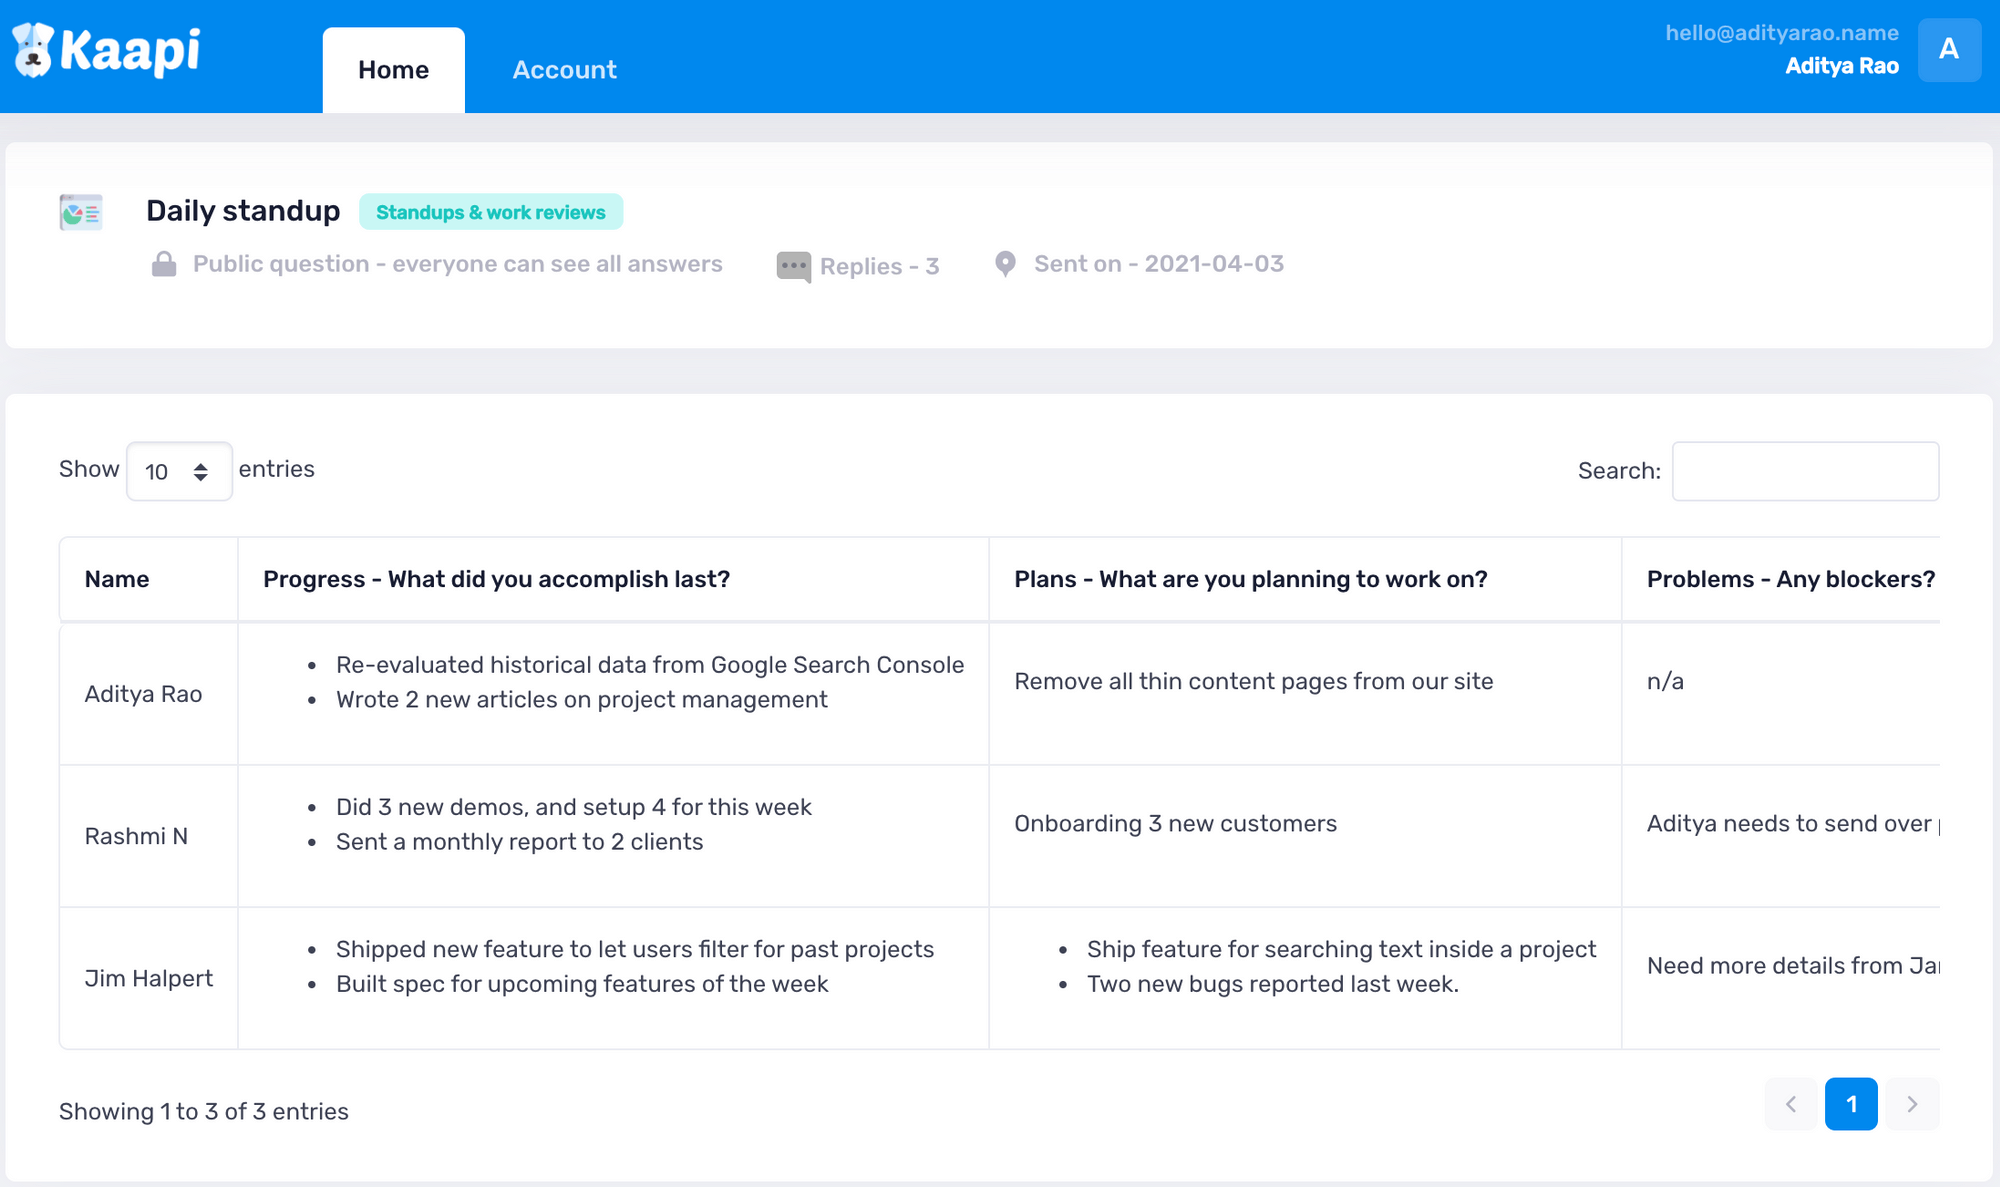Click the Aditya Rao username in header
The height and width of the screenshot is (1187, 2000).
(x=1841, y=66)
